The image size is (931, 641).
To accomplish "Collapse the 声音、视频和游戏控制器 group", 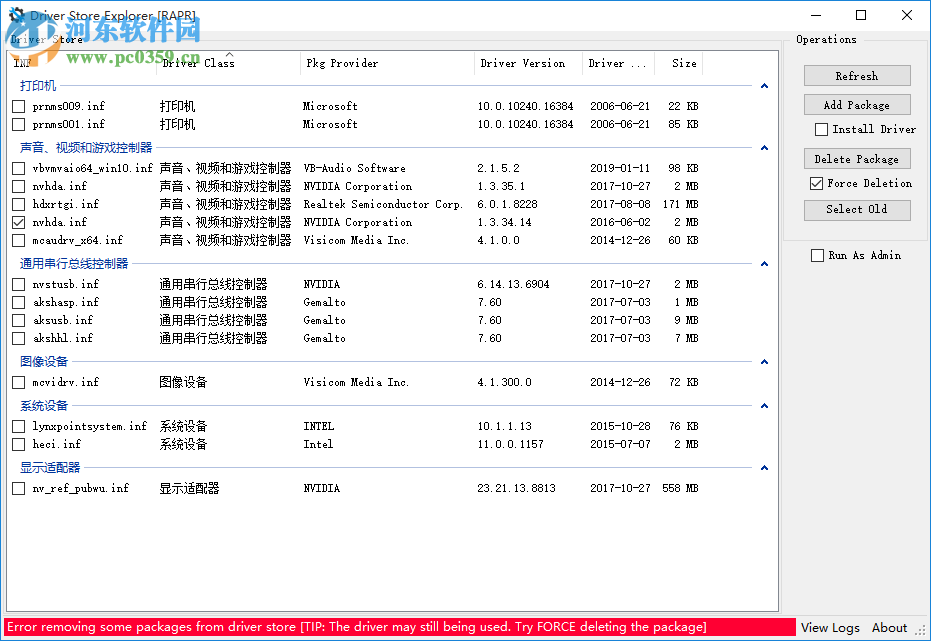I will point(764,148).
